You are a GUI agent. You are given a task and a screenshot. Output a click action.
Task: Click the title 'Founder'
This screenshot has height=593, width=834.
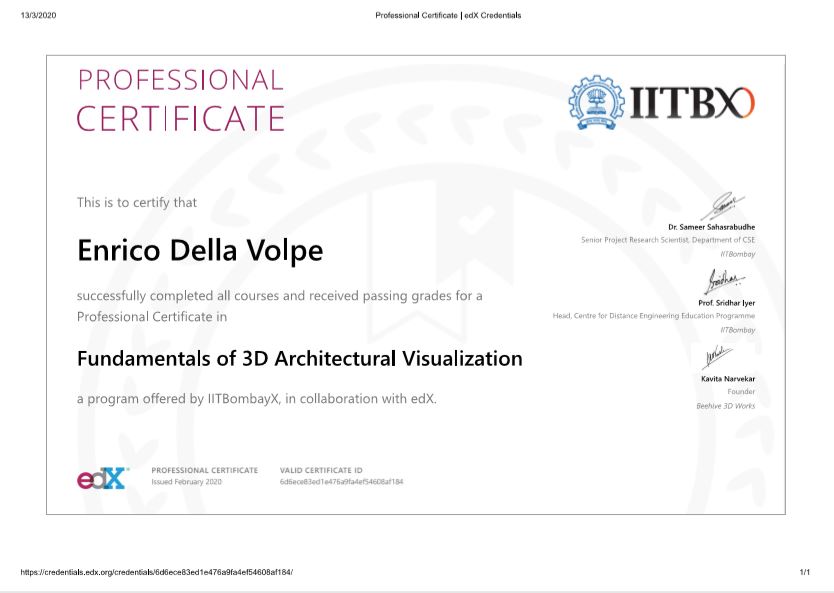(x=741, y=392)
